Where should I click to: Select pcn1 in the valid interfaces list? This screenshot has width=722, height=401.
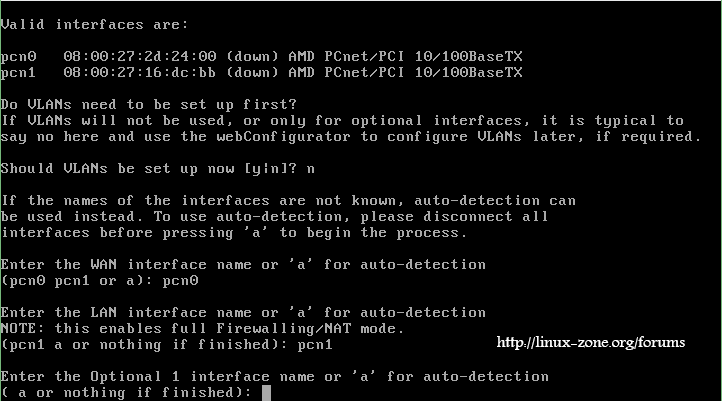coord(18,73)
